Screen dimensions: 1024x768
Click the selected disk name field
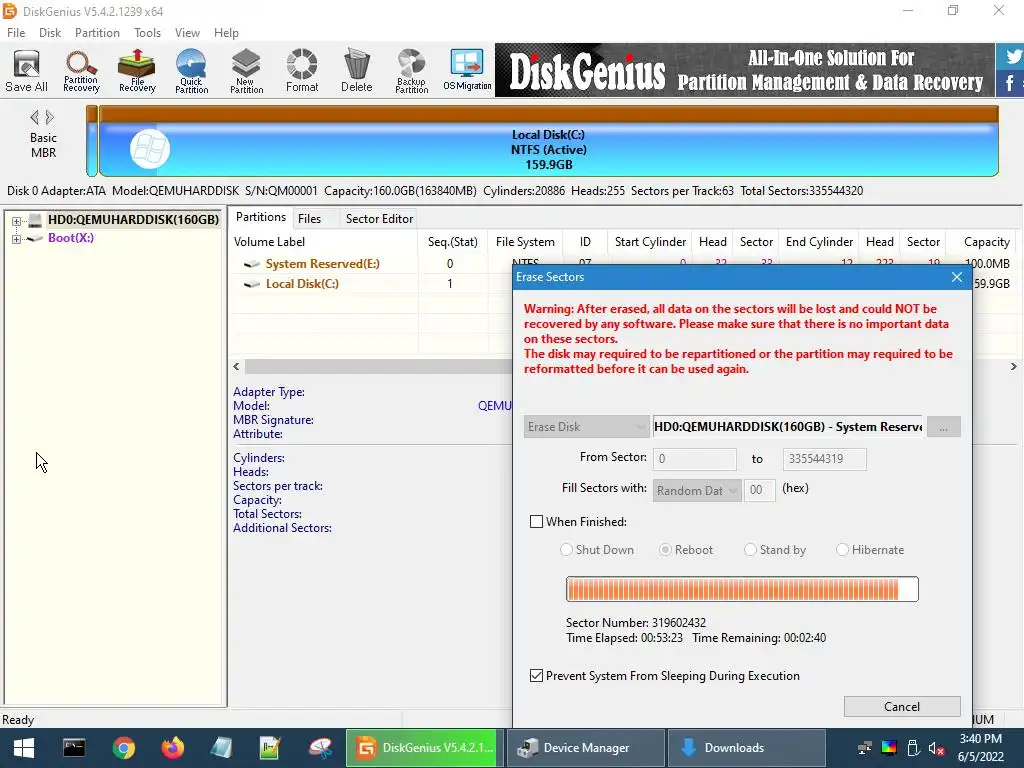pos(788,427)
